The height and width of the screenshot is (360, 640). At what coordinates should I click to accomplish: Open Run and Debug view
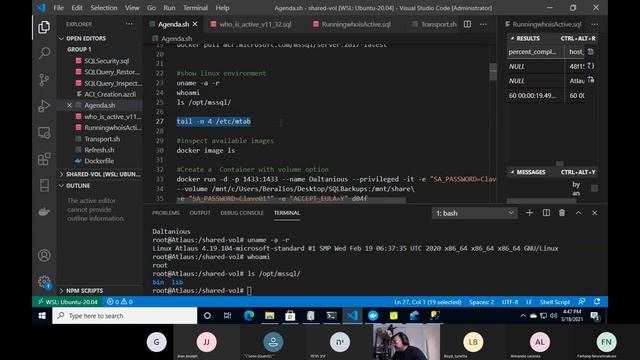[x=44, y=106]
